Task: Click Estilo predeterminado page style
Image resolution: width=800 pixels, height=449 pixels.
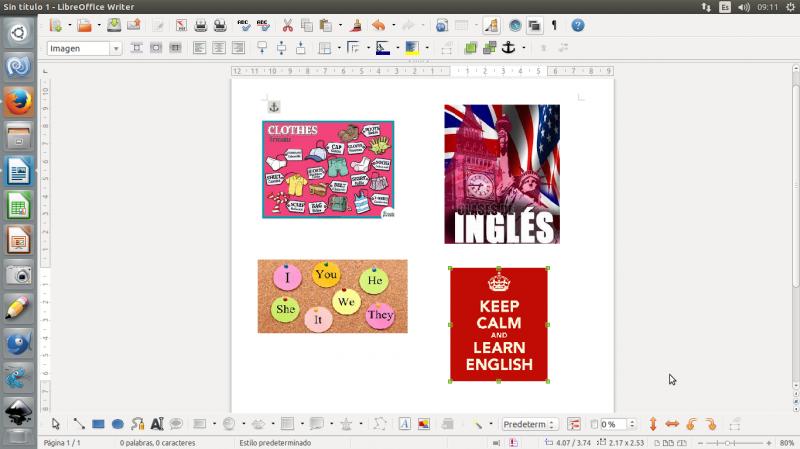Action: coord(275,443)
